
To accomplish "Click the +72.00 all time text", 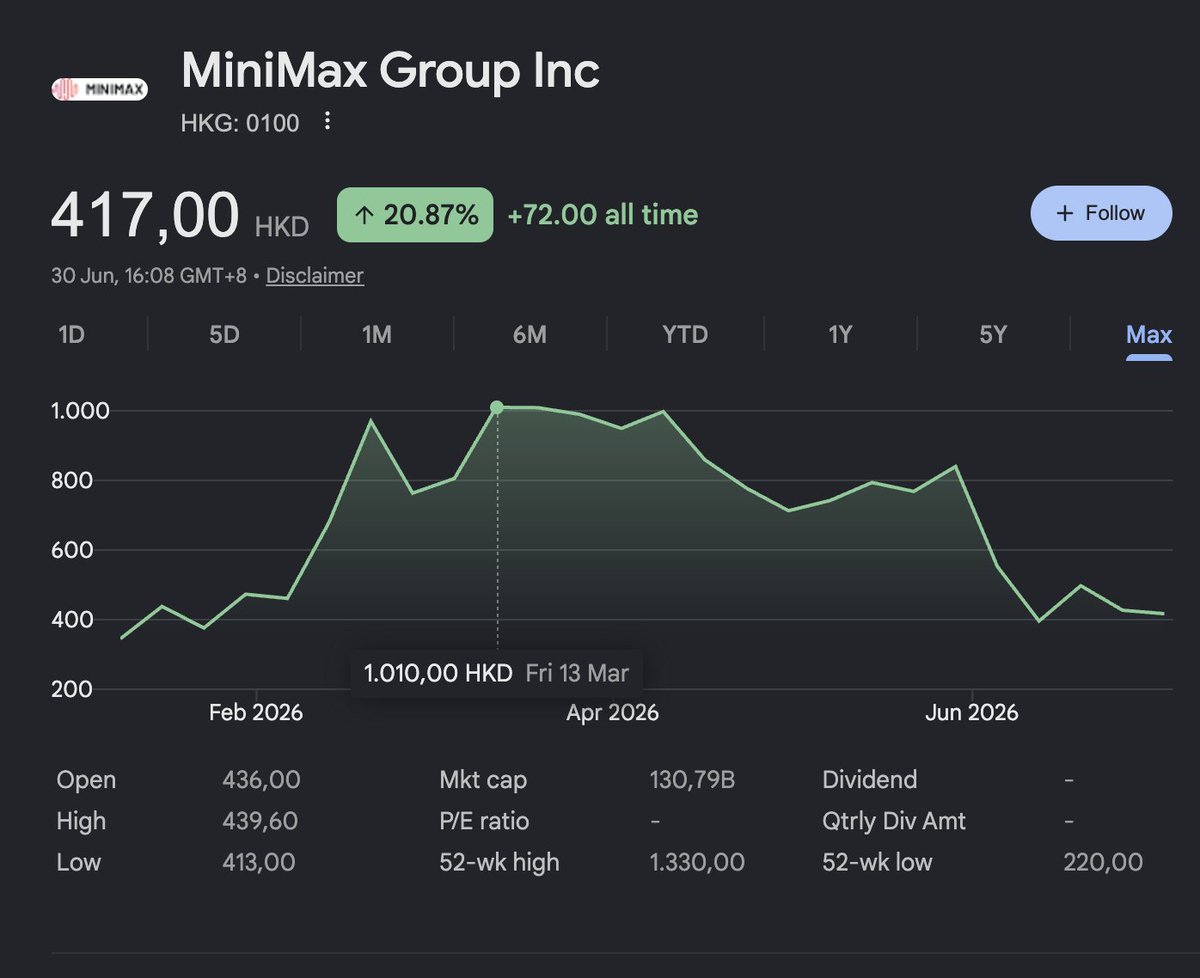I will coord(603,214).
